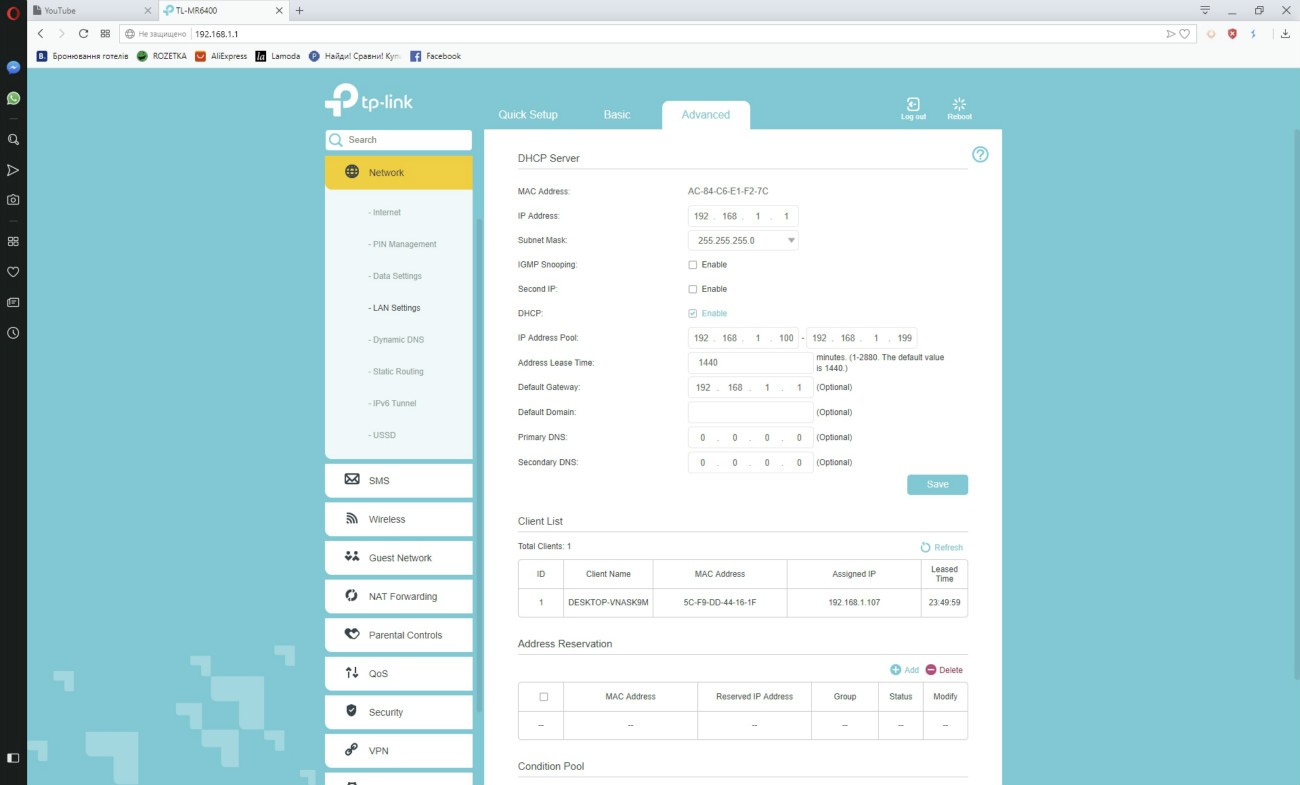Switch to the Quick Setup tab

pos(528,115)
